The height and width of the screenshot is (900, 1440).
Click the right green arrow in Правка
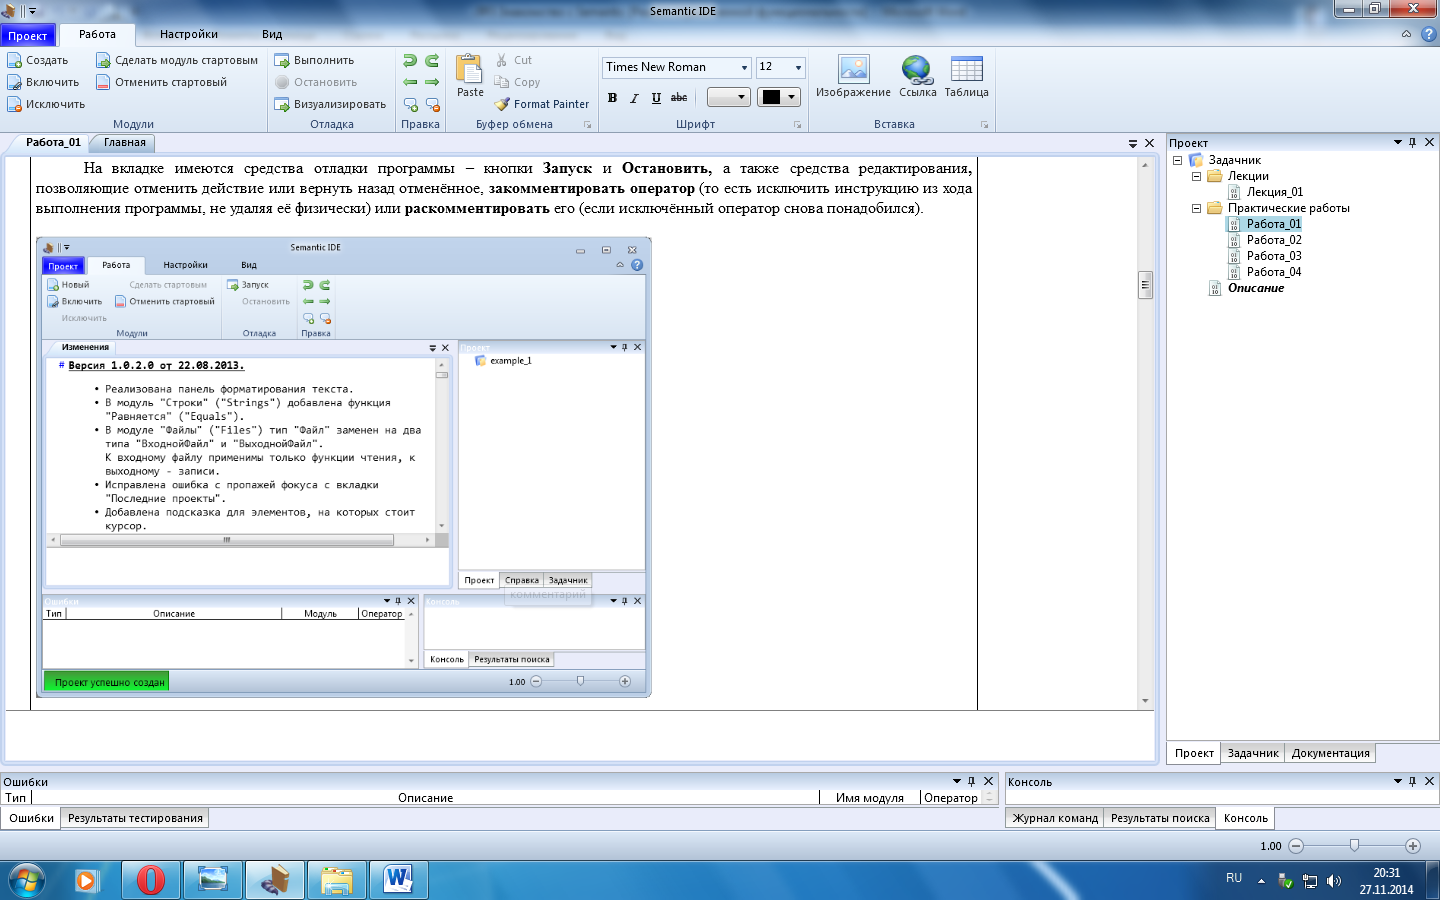[432, 82]
